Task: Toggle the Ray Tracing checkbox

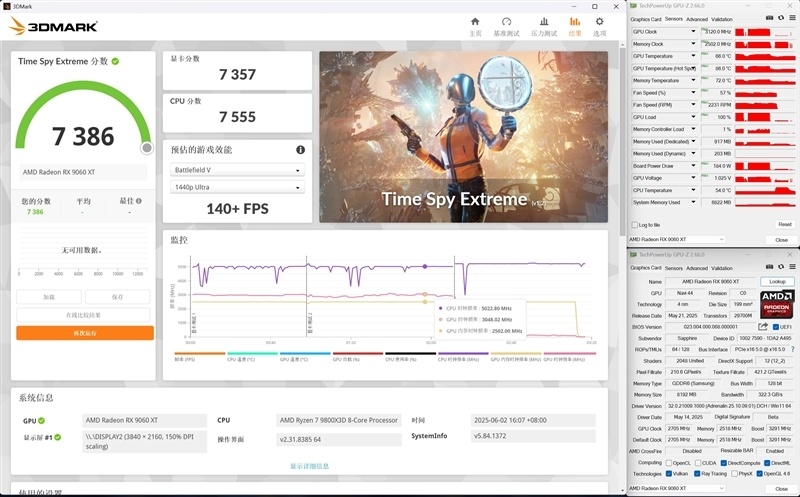Action: click(x=697, y=474)
